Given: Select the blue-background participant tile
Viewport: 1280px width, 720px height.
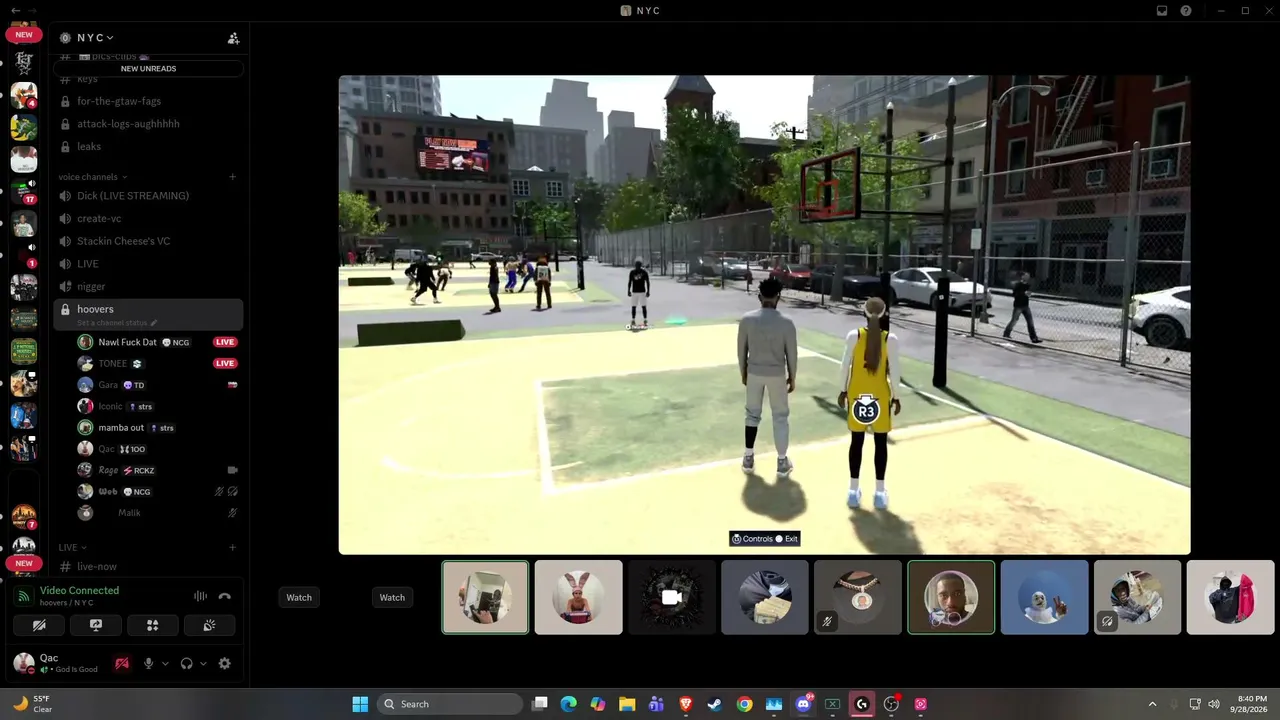Looking at the screenshot, I should coord(1044,597).
